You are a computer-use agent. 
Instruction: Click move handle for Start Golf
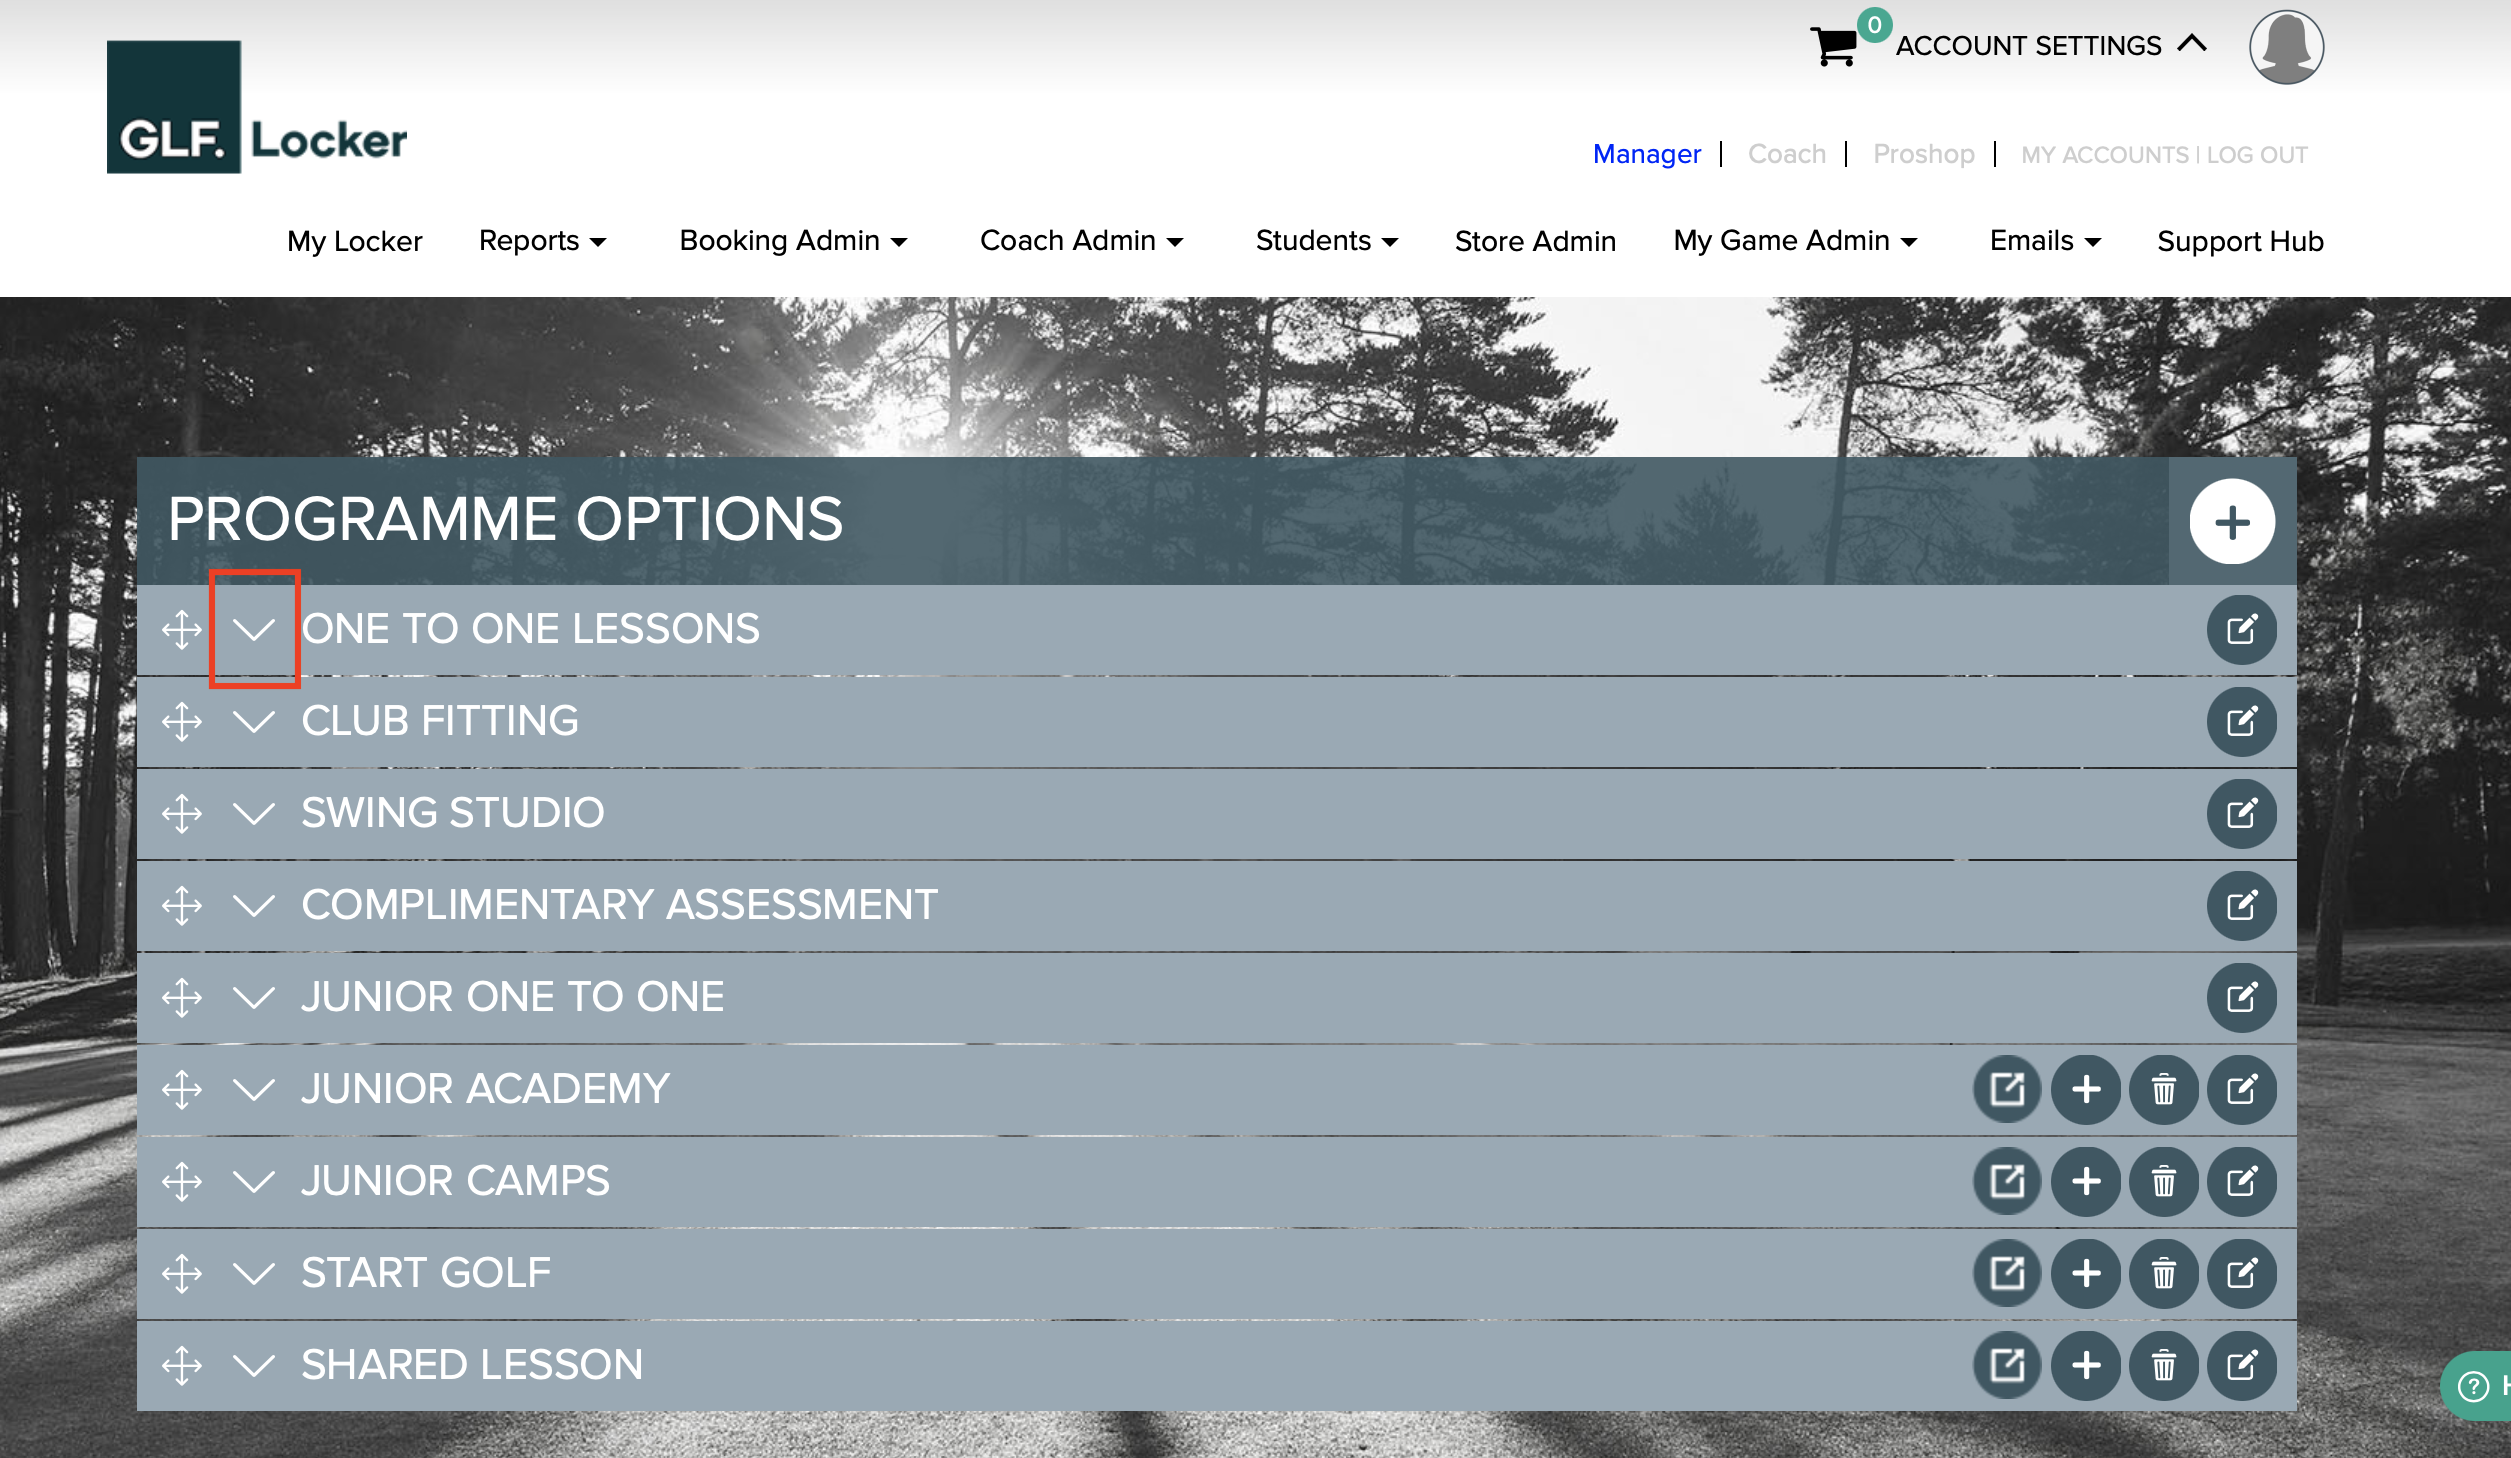(182, 1273)
